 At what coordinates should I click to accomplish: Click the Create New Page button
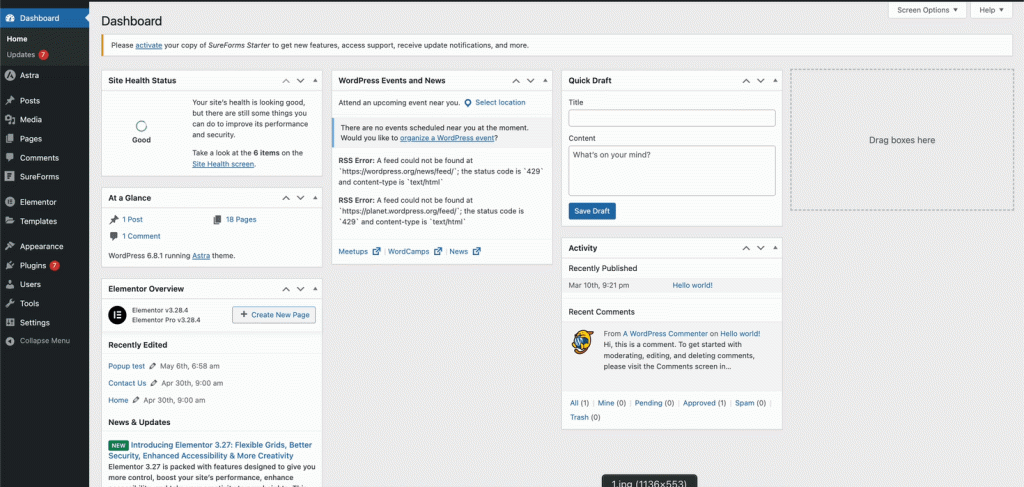(x=274, y=315)
